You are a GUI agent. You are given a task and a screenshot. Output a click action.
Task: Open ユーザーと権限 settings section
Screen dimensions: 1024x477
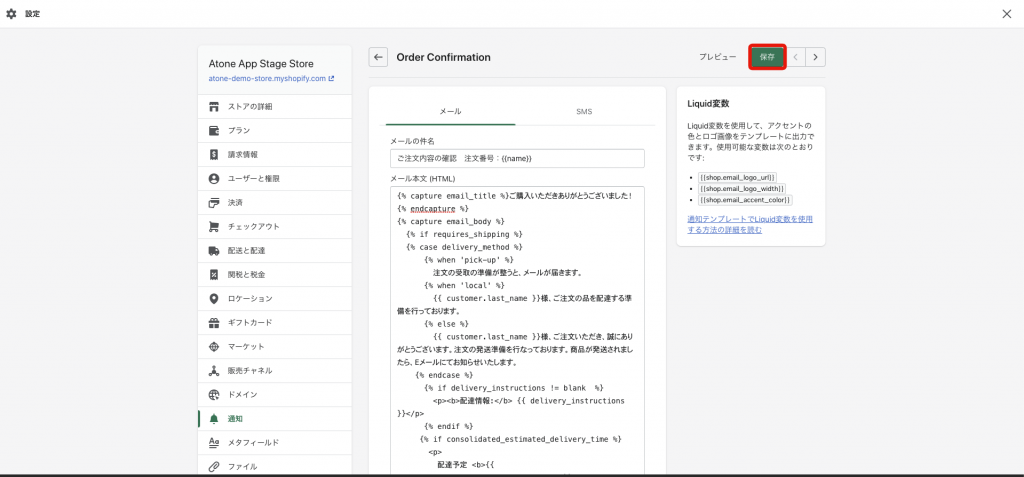coord(275,178)
